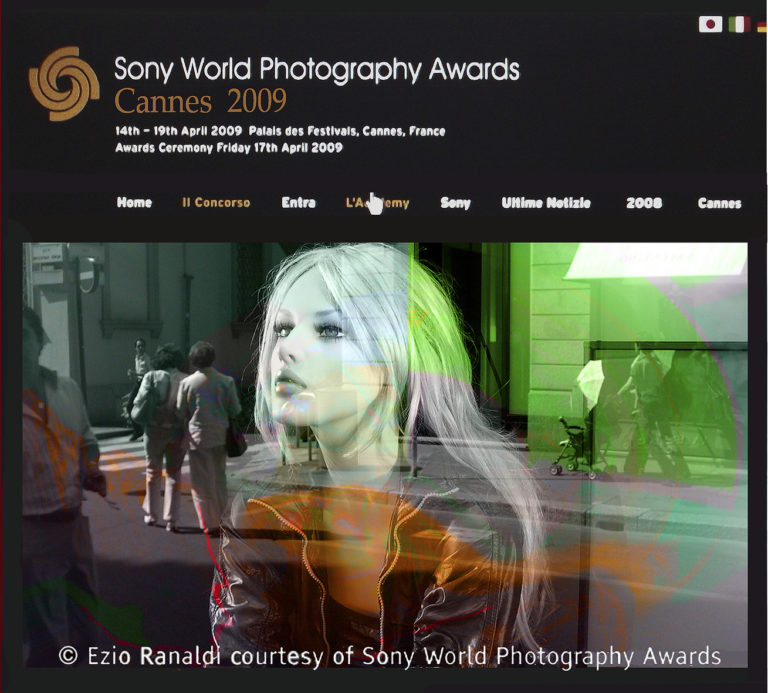The width and height of the screenshot is (768, 693).
Task: Go to the L'Academy section
Action: (377, 203)
